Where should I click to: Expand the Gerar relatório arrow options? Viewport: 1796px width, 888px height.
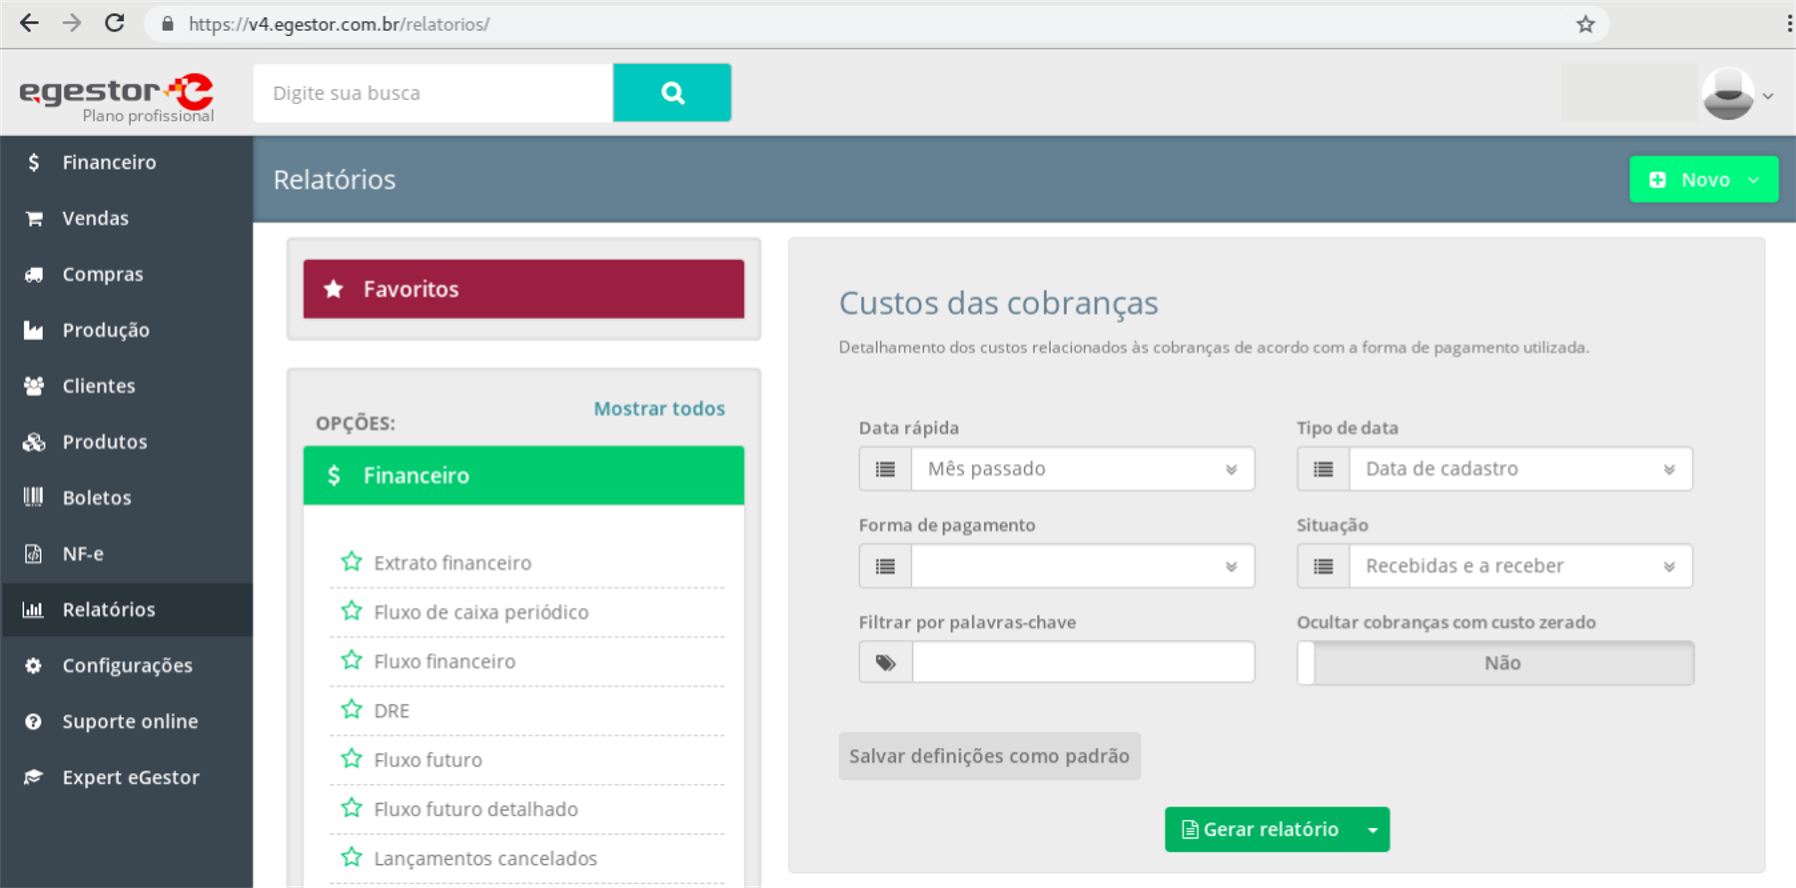pyautogui.click(x=1373, y=830)
